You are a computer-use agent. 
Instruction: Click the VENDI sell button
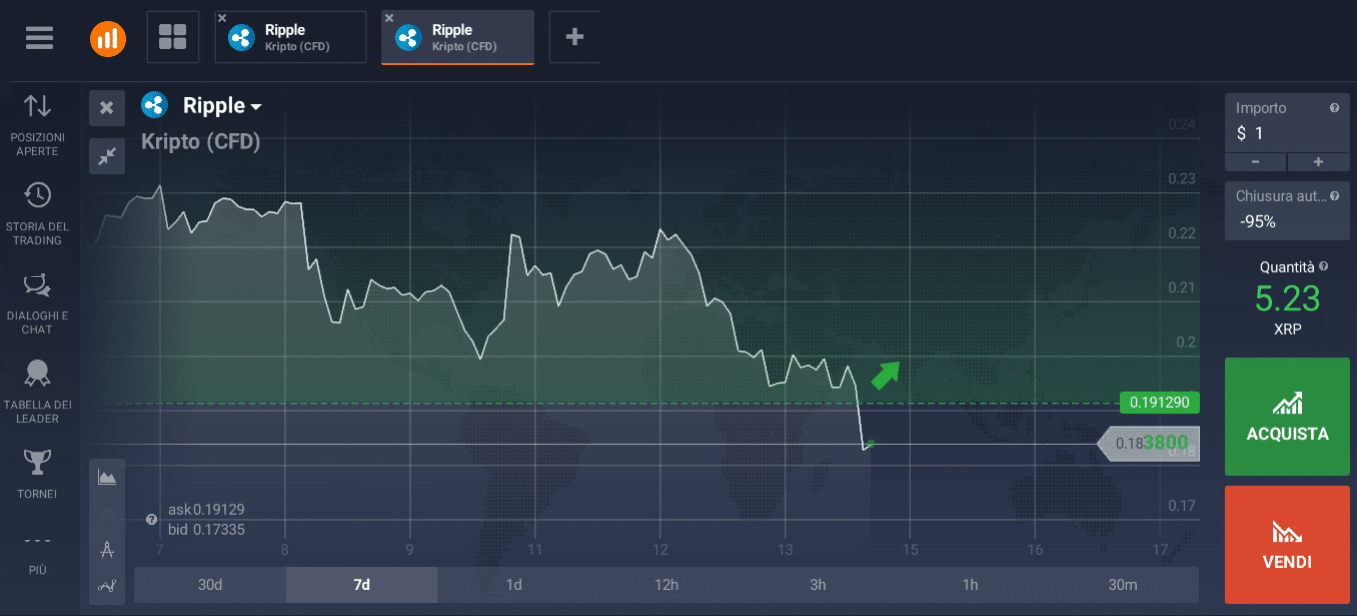point(1287,545)
